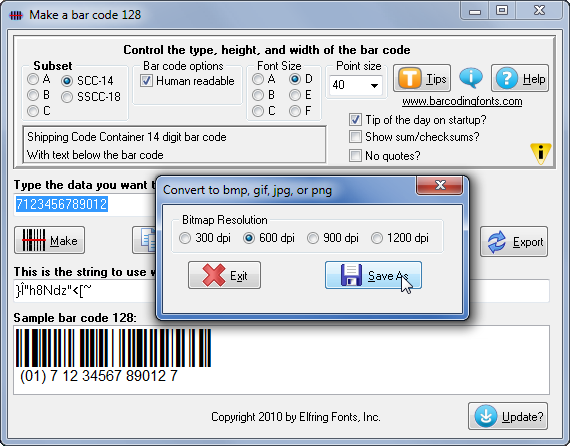570x446 pixels.
Task: Click the Export button
Action: (x=514, y=242)
